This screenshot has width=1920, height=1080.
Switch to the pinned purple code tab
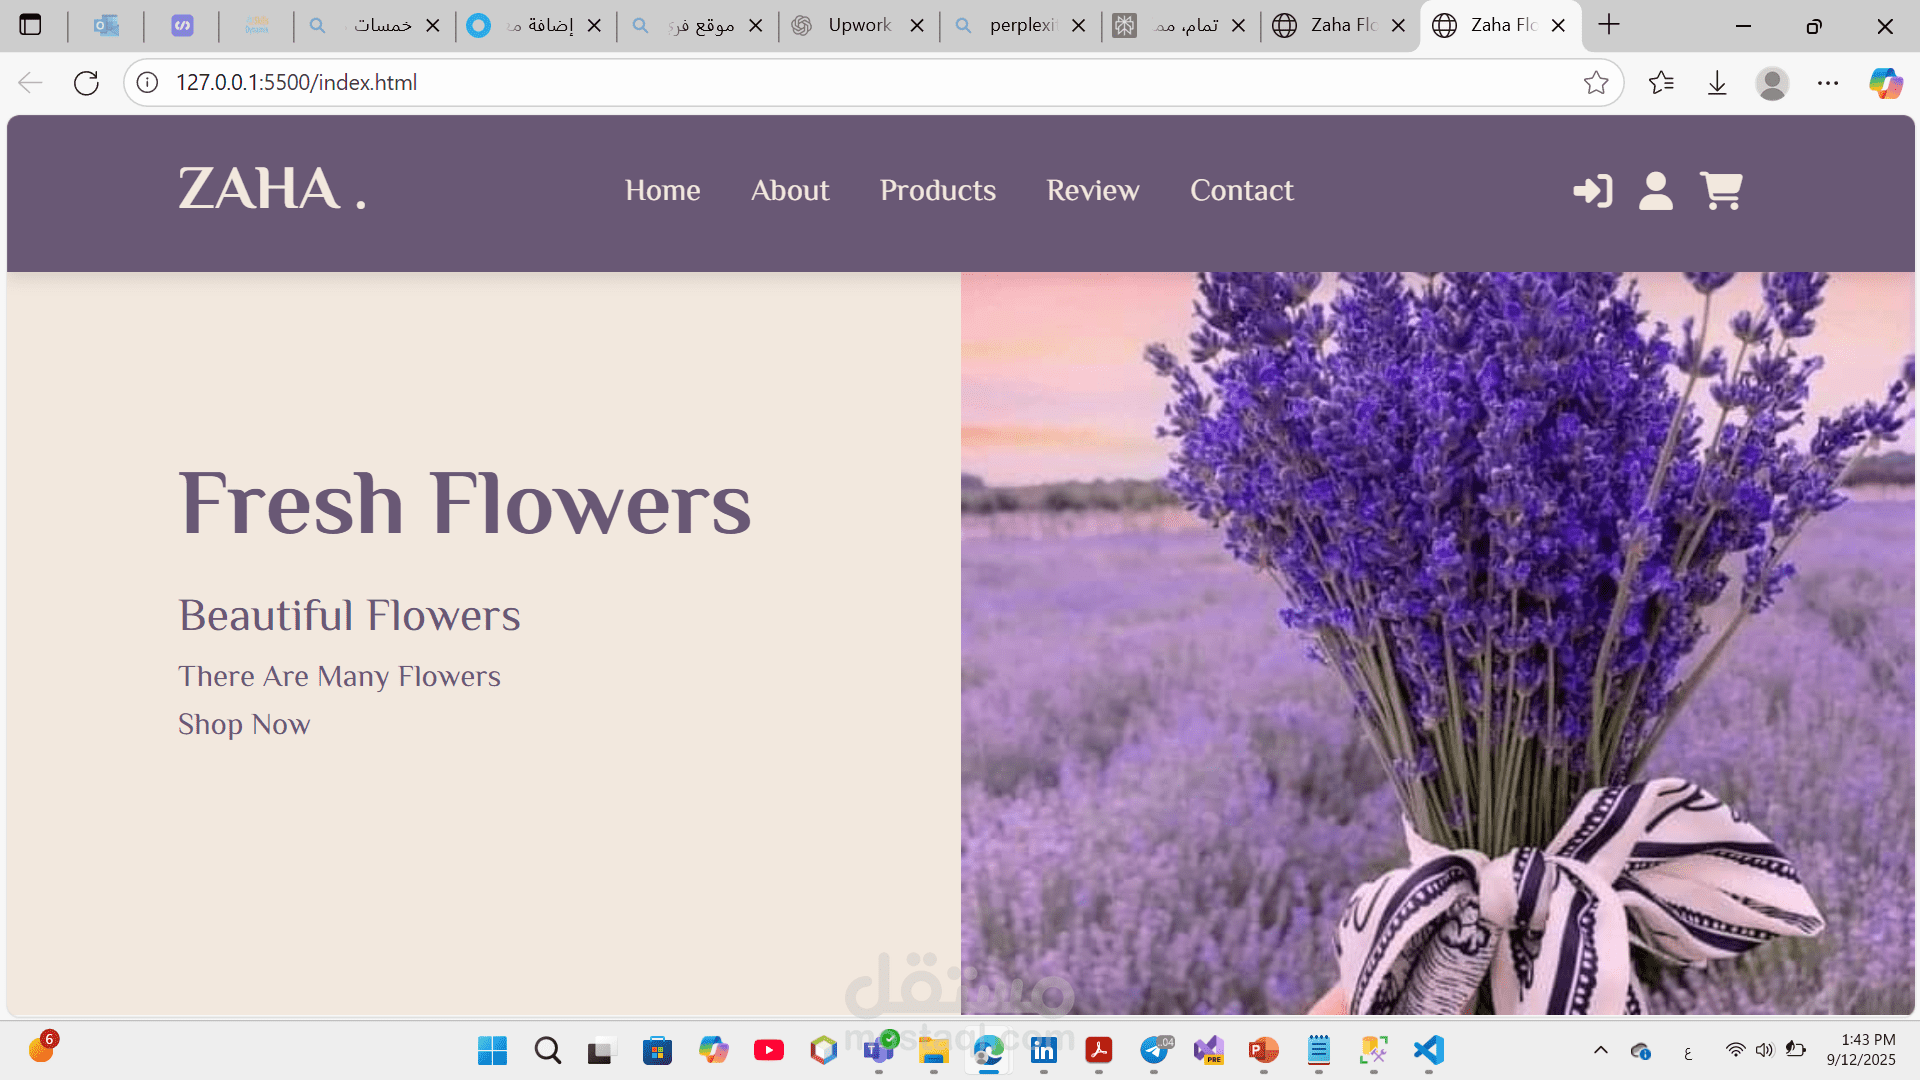(182, 25)
